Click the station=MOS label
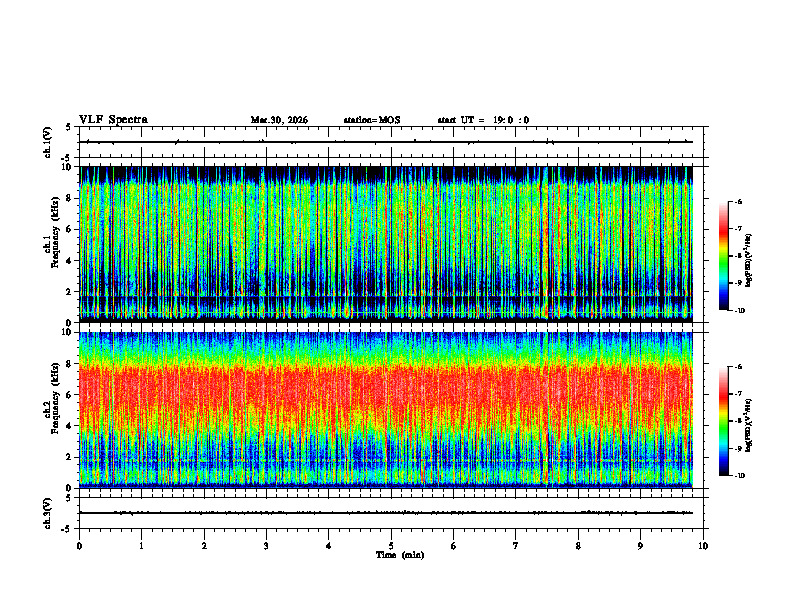792x612 pixels. 372,120
